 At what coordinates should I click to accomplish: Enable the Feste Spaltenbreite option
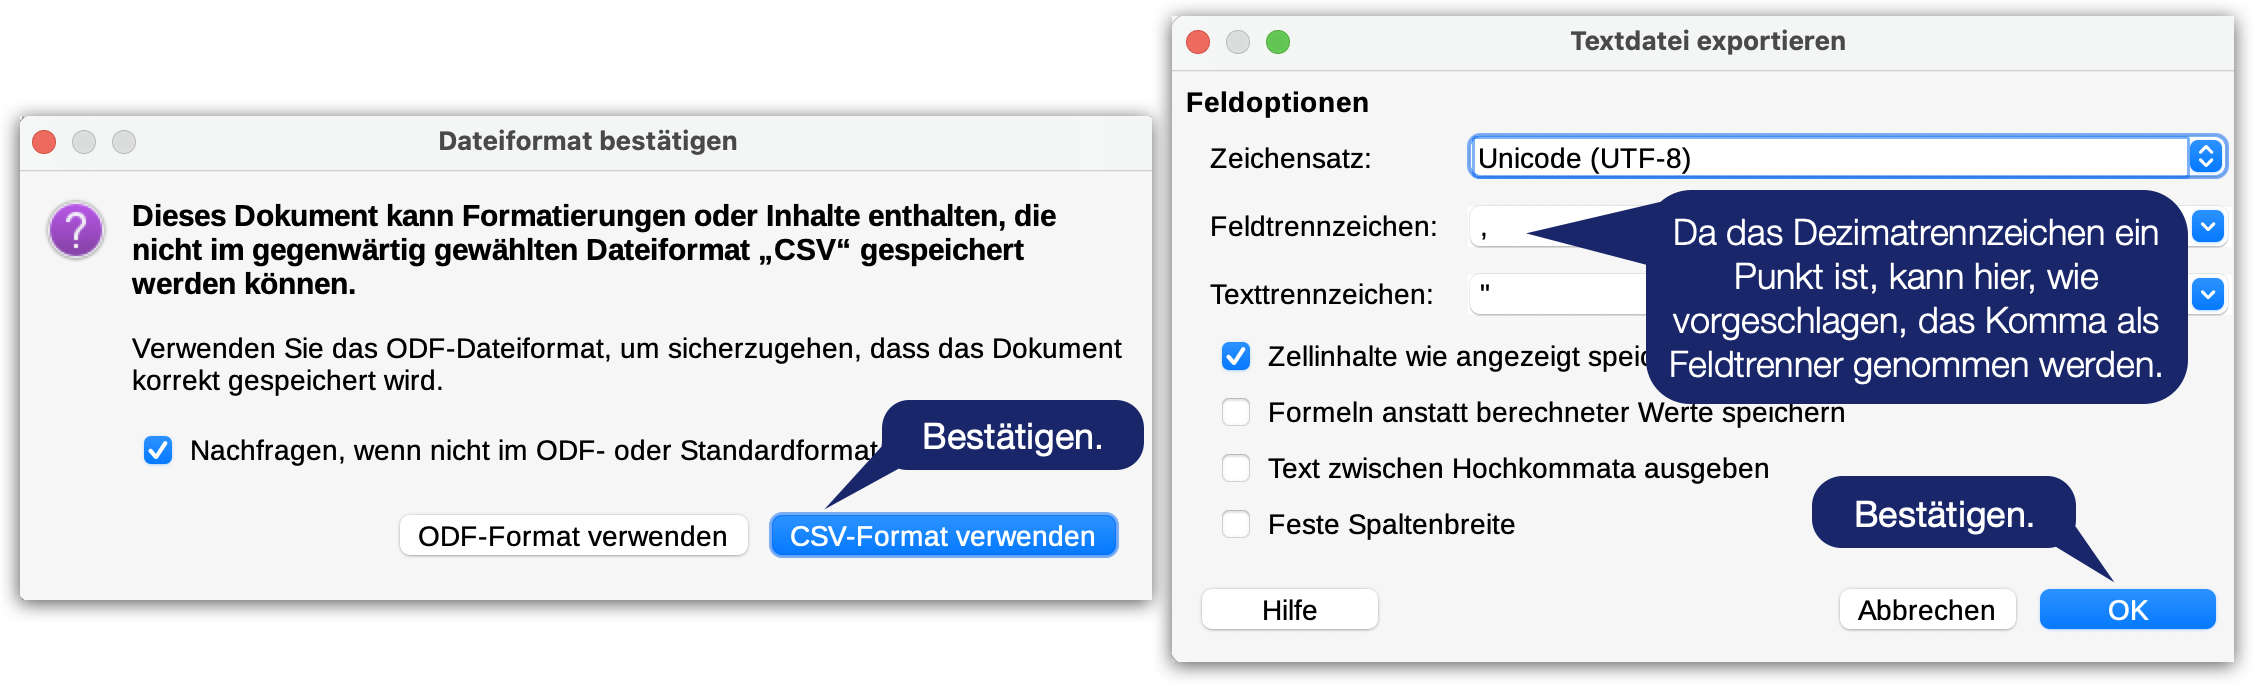coord(1236,524)
